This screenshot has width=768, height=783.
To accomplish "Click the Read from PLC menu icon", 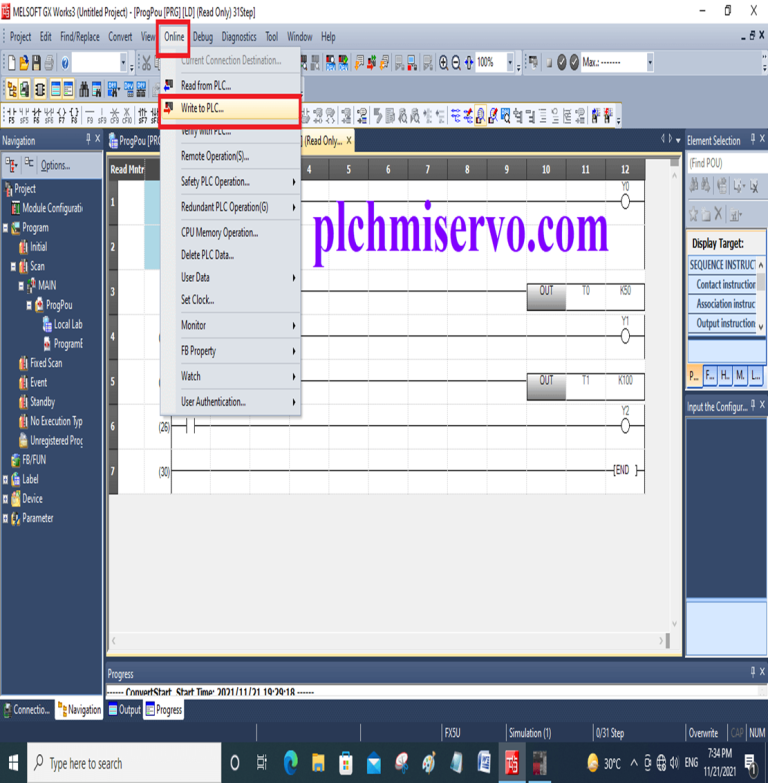I will (x=169, y=85).
